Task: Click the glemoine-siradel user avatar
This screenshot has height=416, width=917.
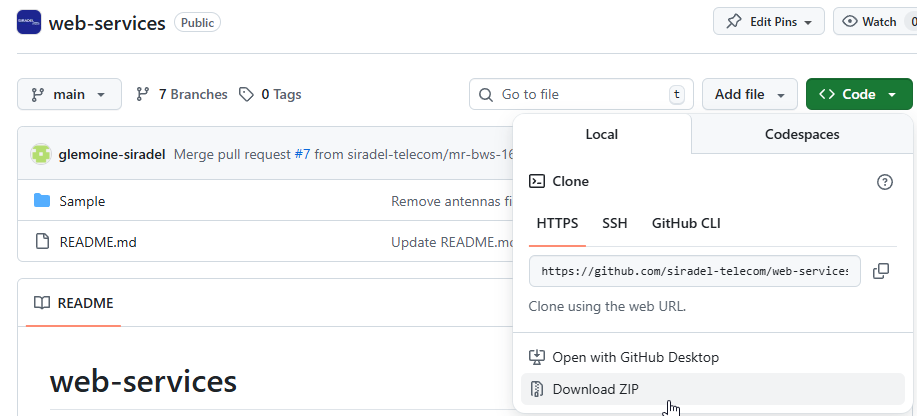Action: (41, 154)
